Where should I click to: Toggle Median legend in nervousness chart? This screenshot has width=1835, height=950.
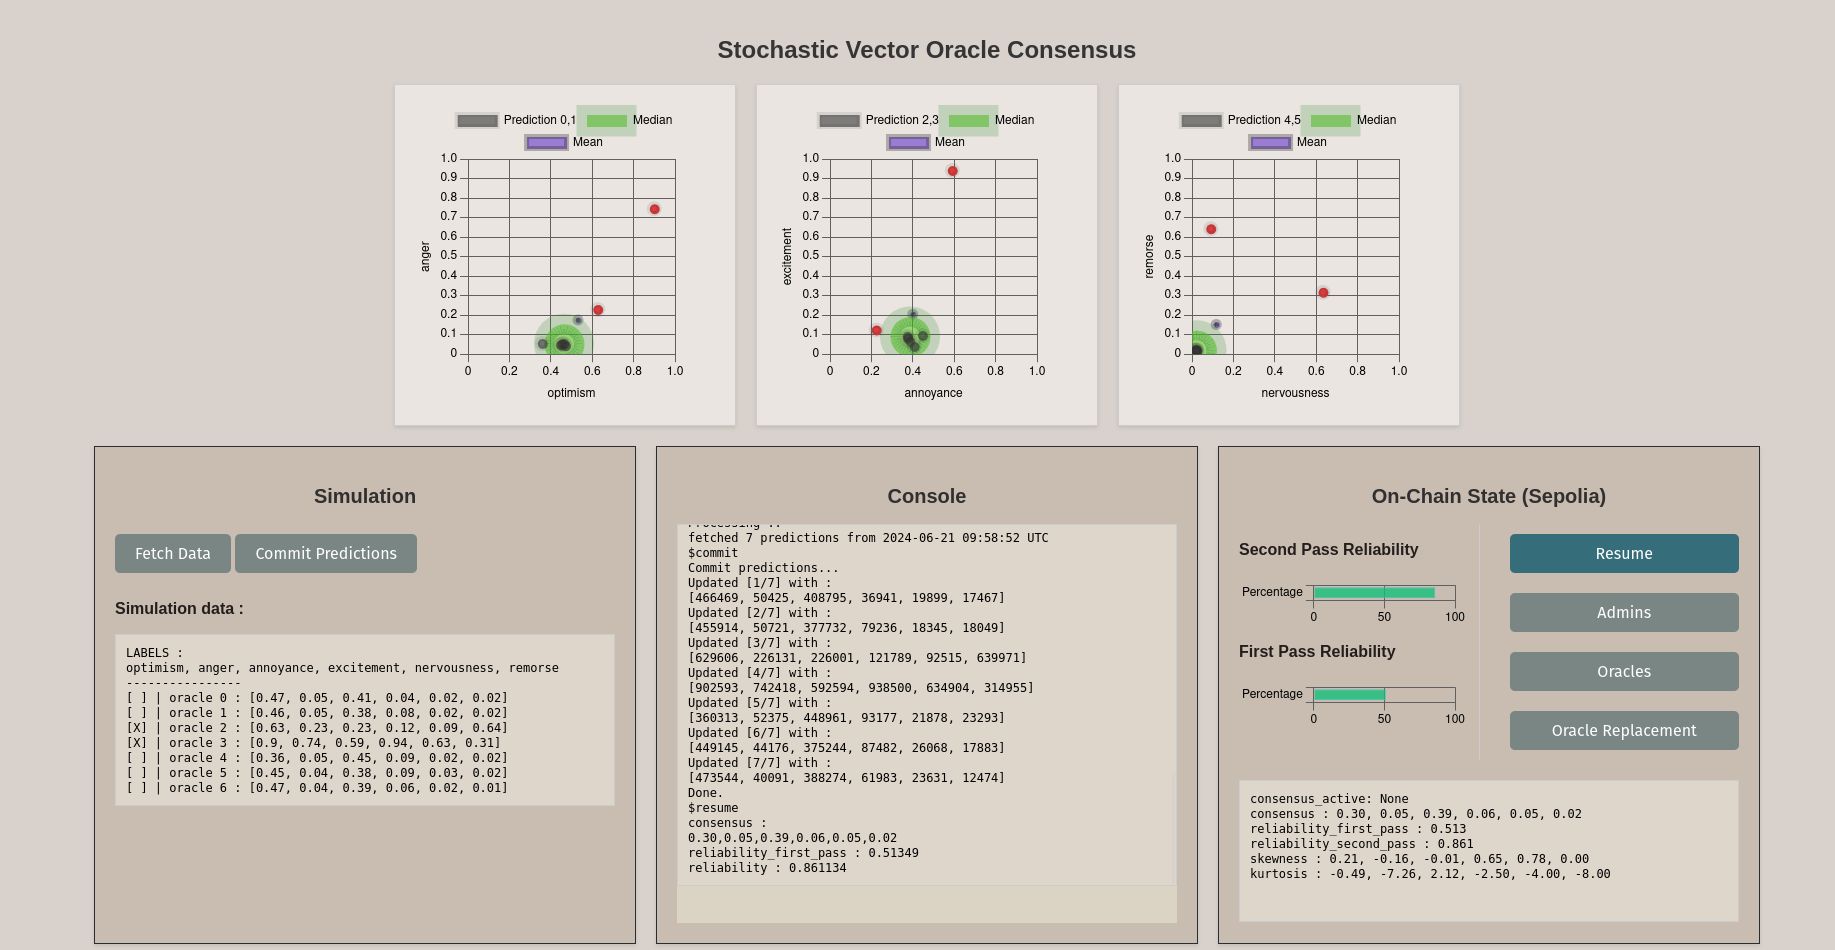(x=1330, y=120)
